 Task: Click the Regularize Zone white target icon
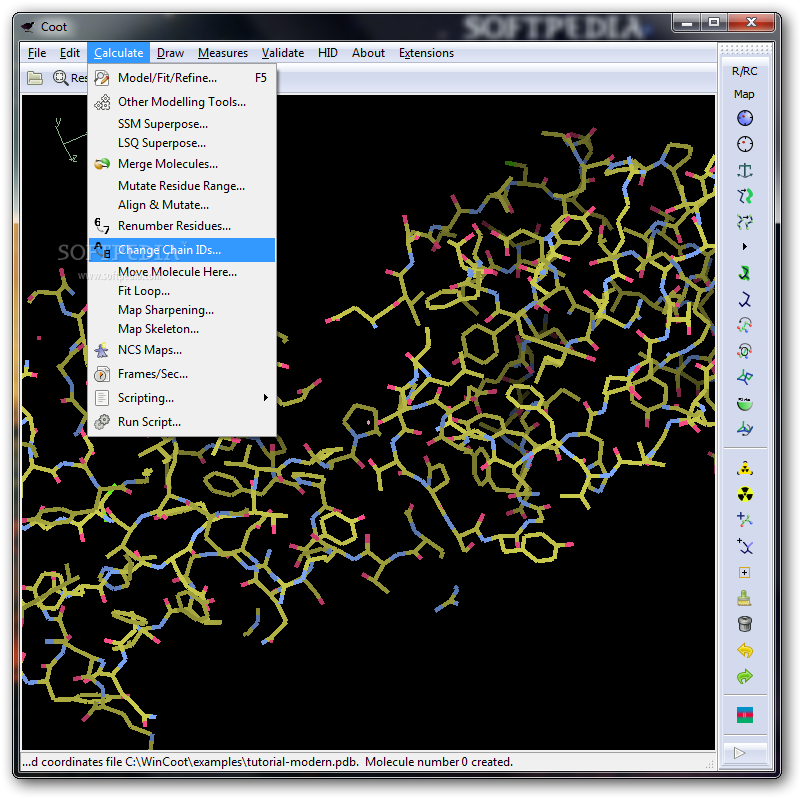point(745,144)
